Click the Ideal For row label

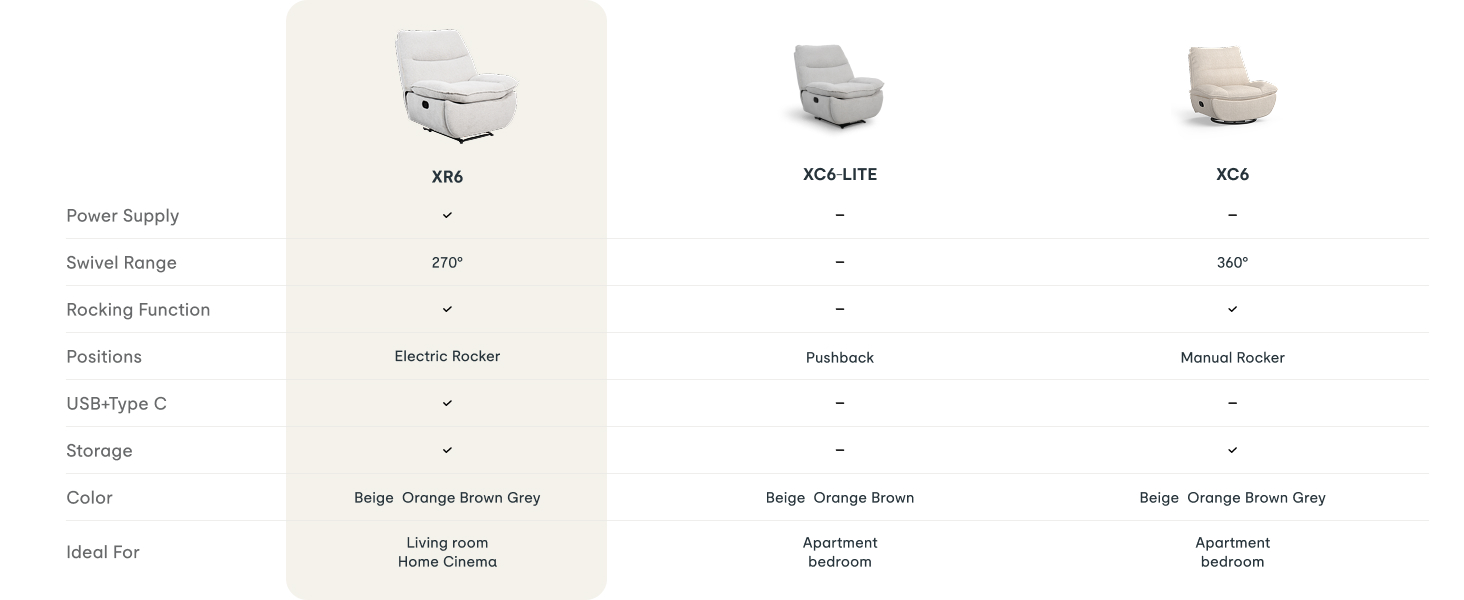click(x=103, y=552)
